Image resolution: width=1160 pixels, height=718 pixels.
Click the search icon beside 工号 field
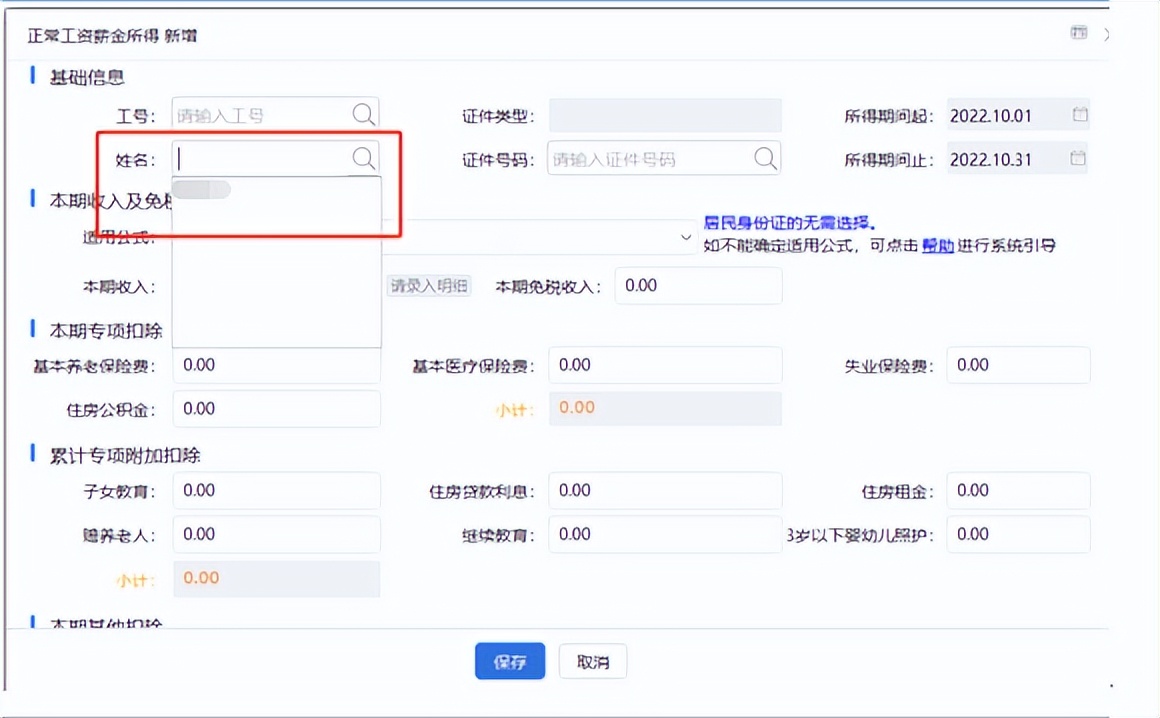364,113
